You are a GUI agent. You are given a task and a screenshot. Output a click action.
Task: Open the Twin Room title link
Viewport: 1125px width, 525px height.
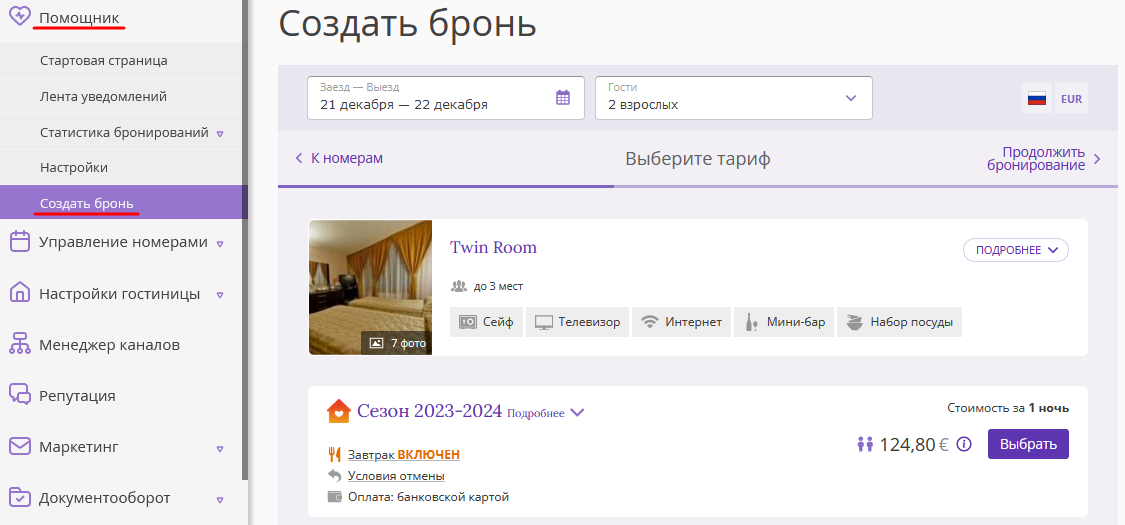[493, 247]
